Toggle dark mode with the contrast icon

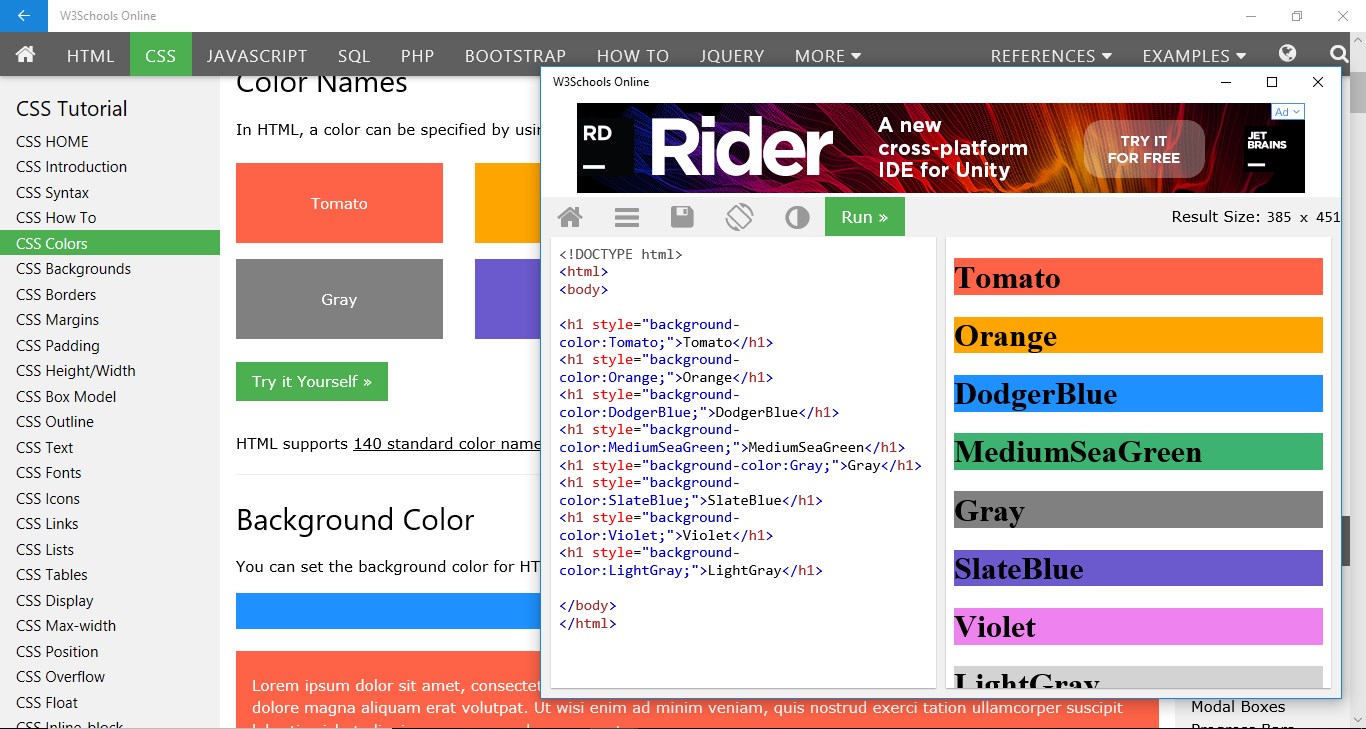(797, 216)
